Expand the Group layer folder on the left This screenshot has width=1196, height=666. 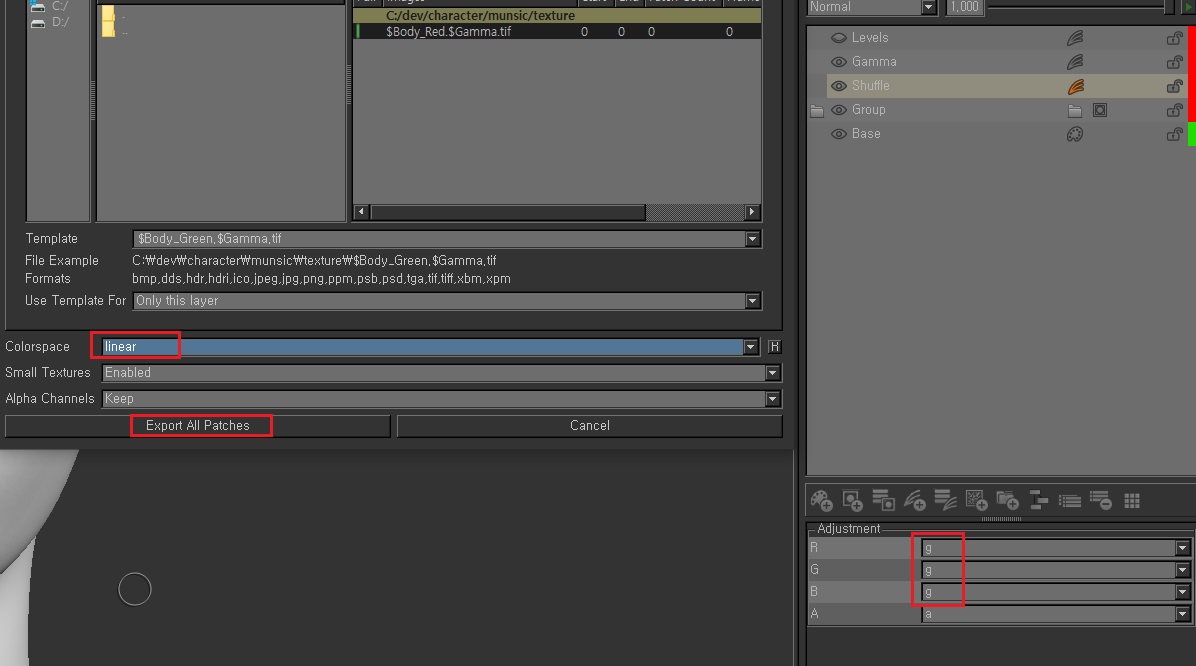click(x=817, y=111)
